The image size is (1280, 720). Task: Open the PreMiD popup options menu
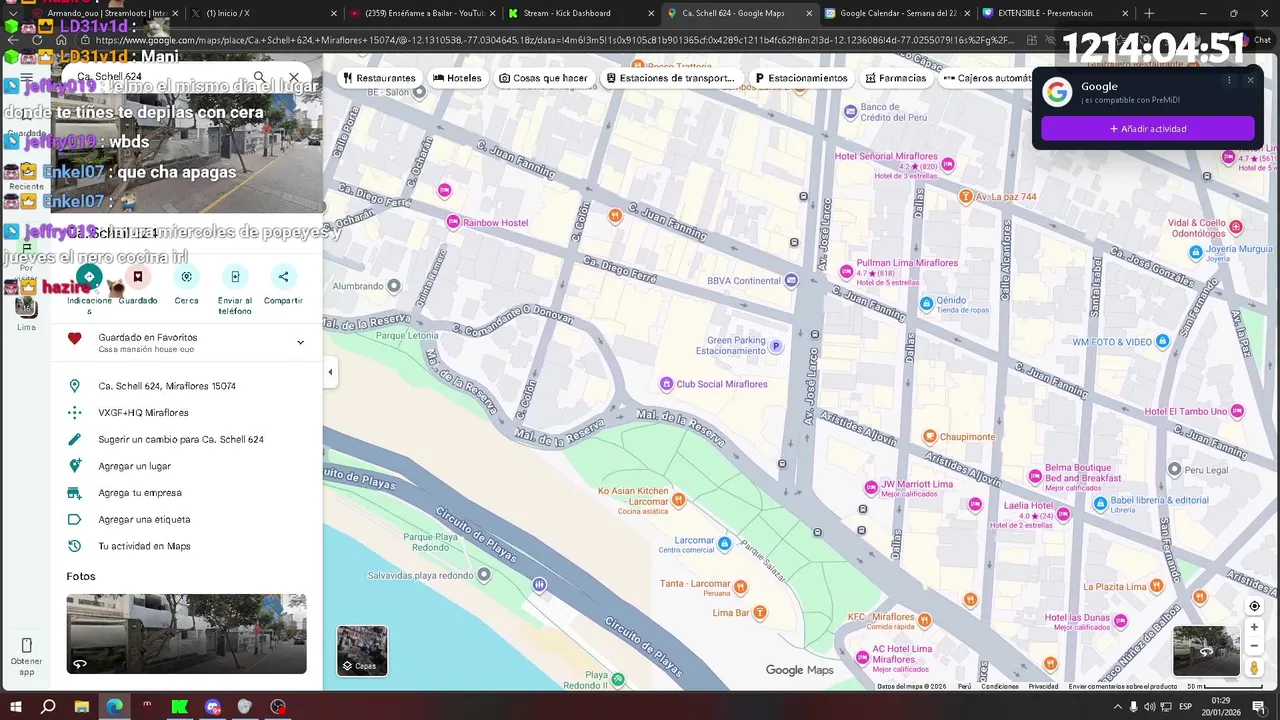click(x=1229, y=80)
